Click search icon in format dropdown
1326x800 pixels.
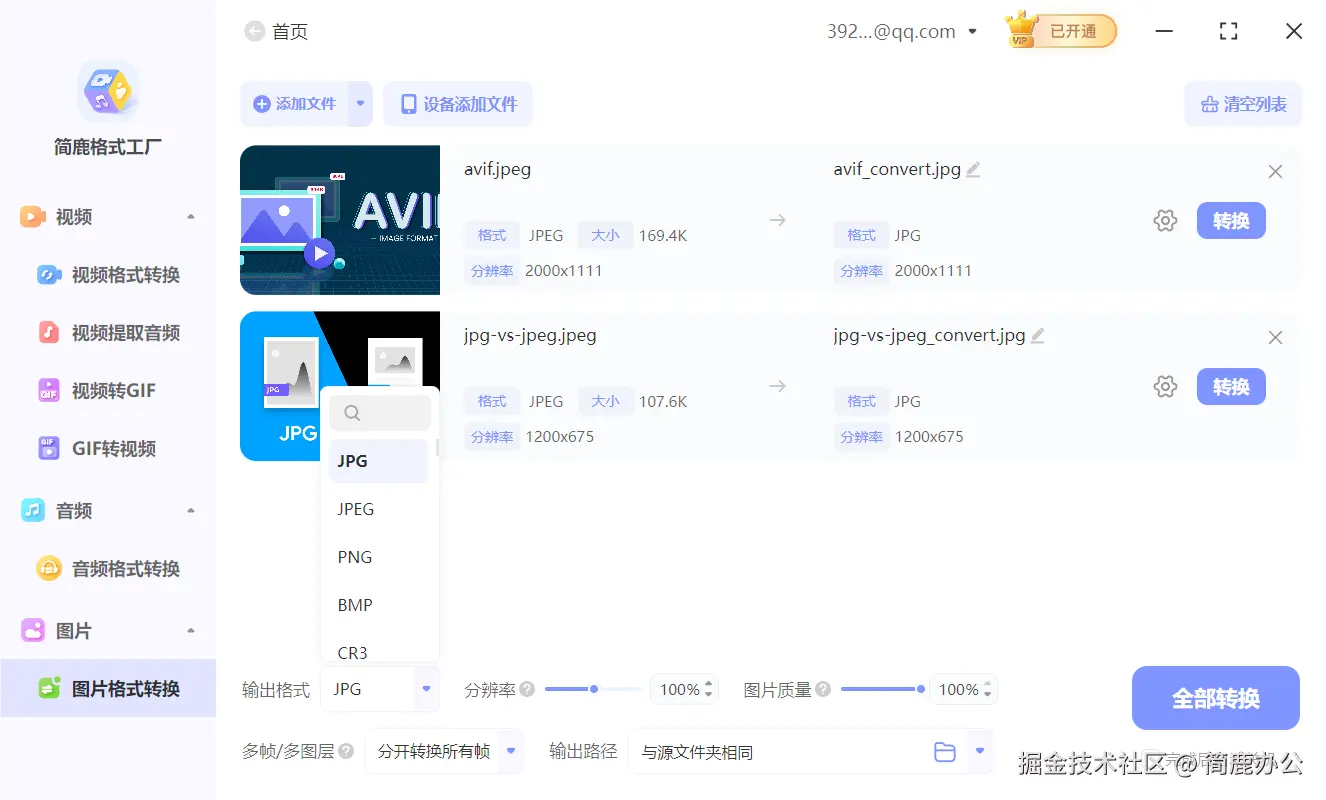pos(351,412)
